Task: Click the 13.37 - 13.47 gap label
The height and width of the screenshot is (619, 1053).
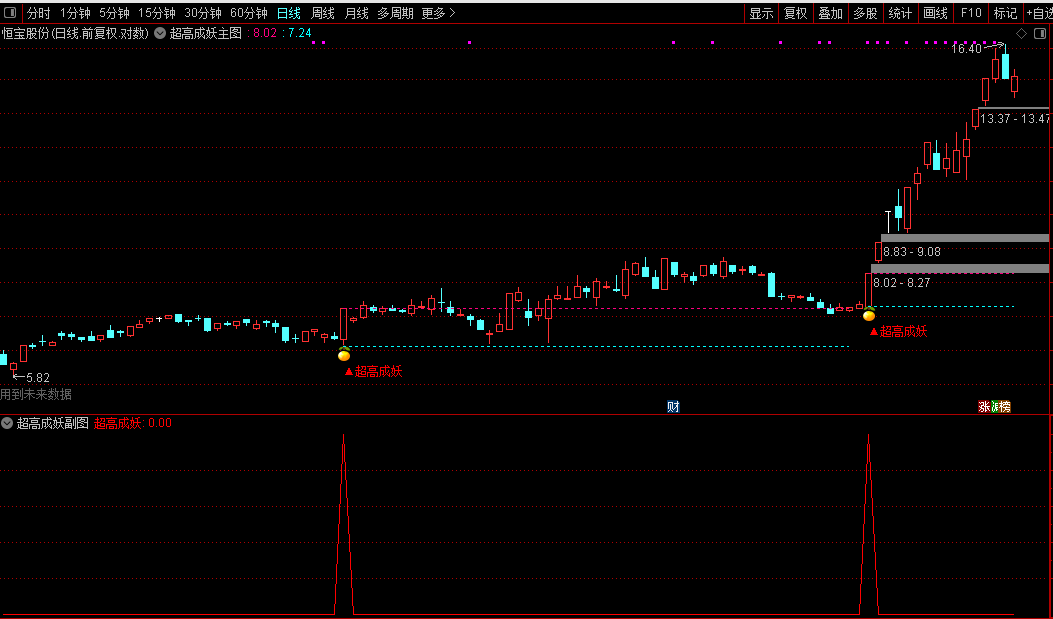Action: [1015, 119]
